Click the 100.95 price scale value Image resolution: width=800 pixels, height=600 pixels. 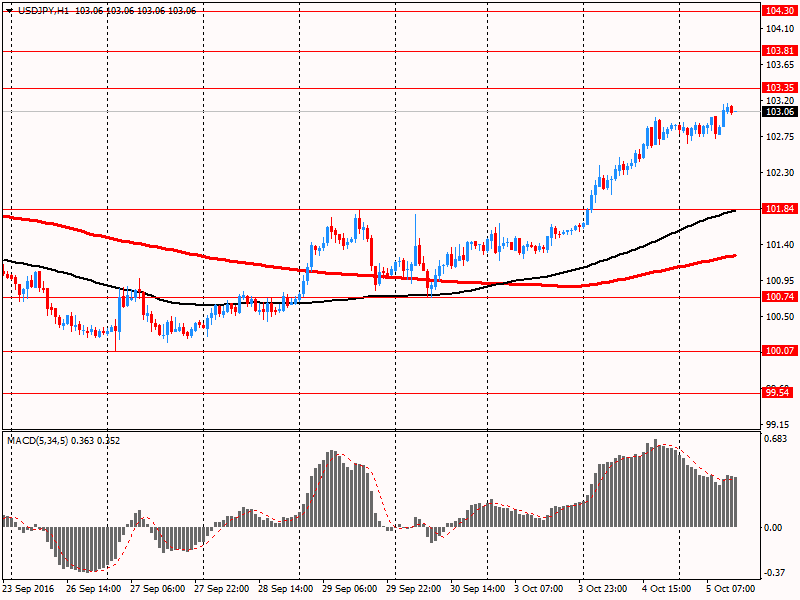tap(780, 281)
